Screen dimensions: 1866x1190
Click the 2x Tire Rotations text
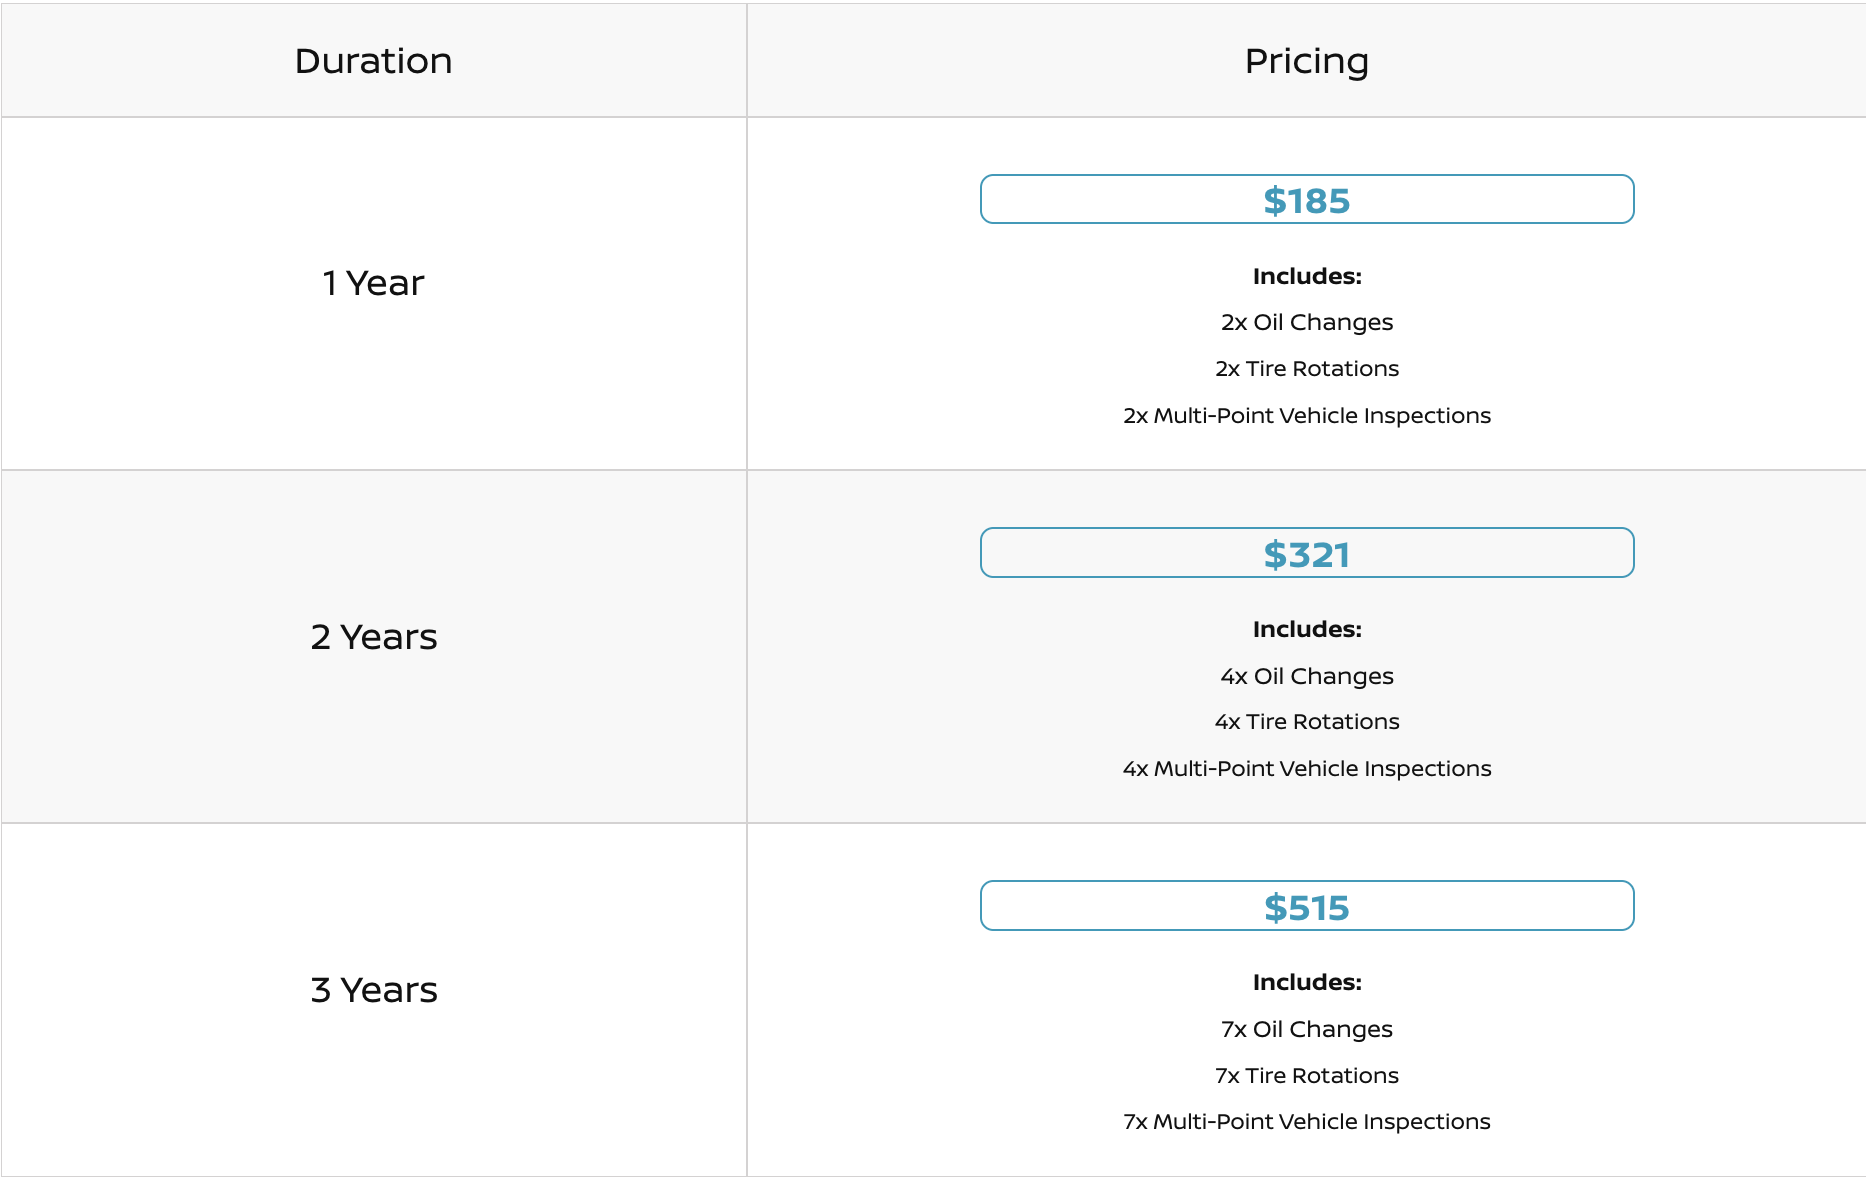(x=1307, y=368)
